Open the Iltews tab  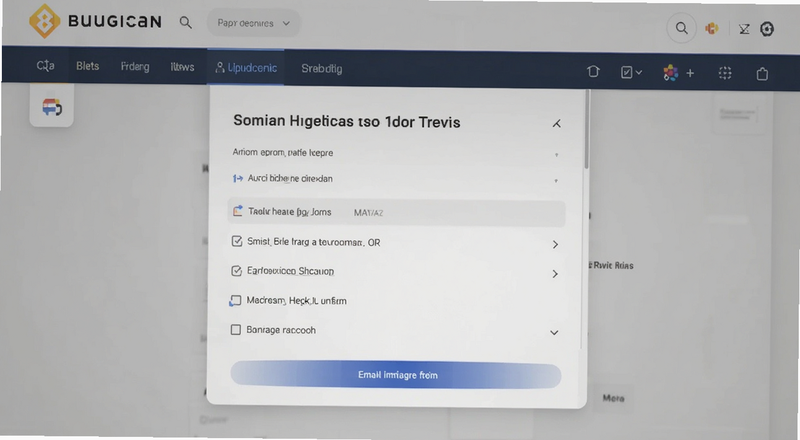pos(182,67)
